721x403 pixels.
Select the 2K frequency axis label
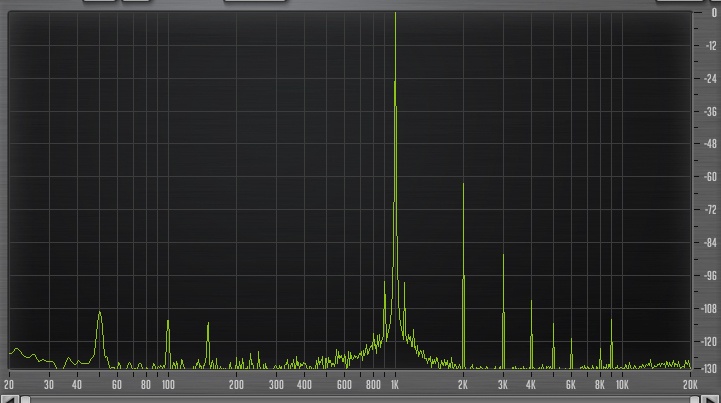pyautogui.click(x=464, y=384)
